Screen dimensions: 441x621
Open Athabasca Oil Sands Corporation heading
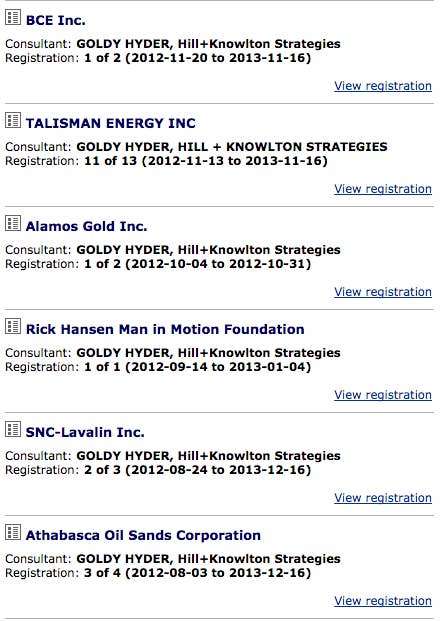[143, 535]
